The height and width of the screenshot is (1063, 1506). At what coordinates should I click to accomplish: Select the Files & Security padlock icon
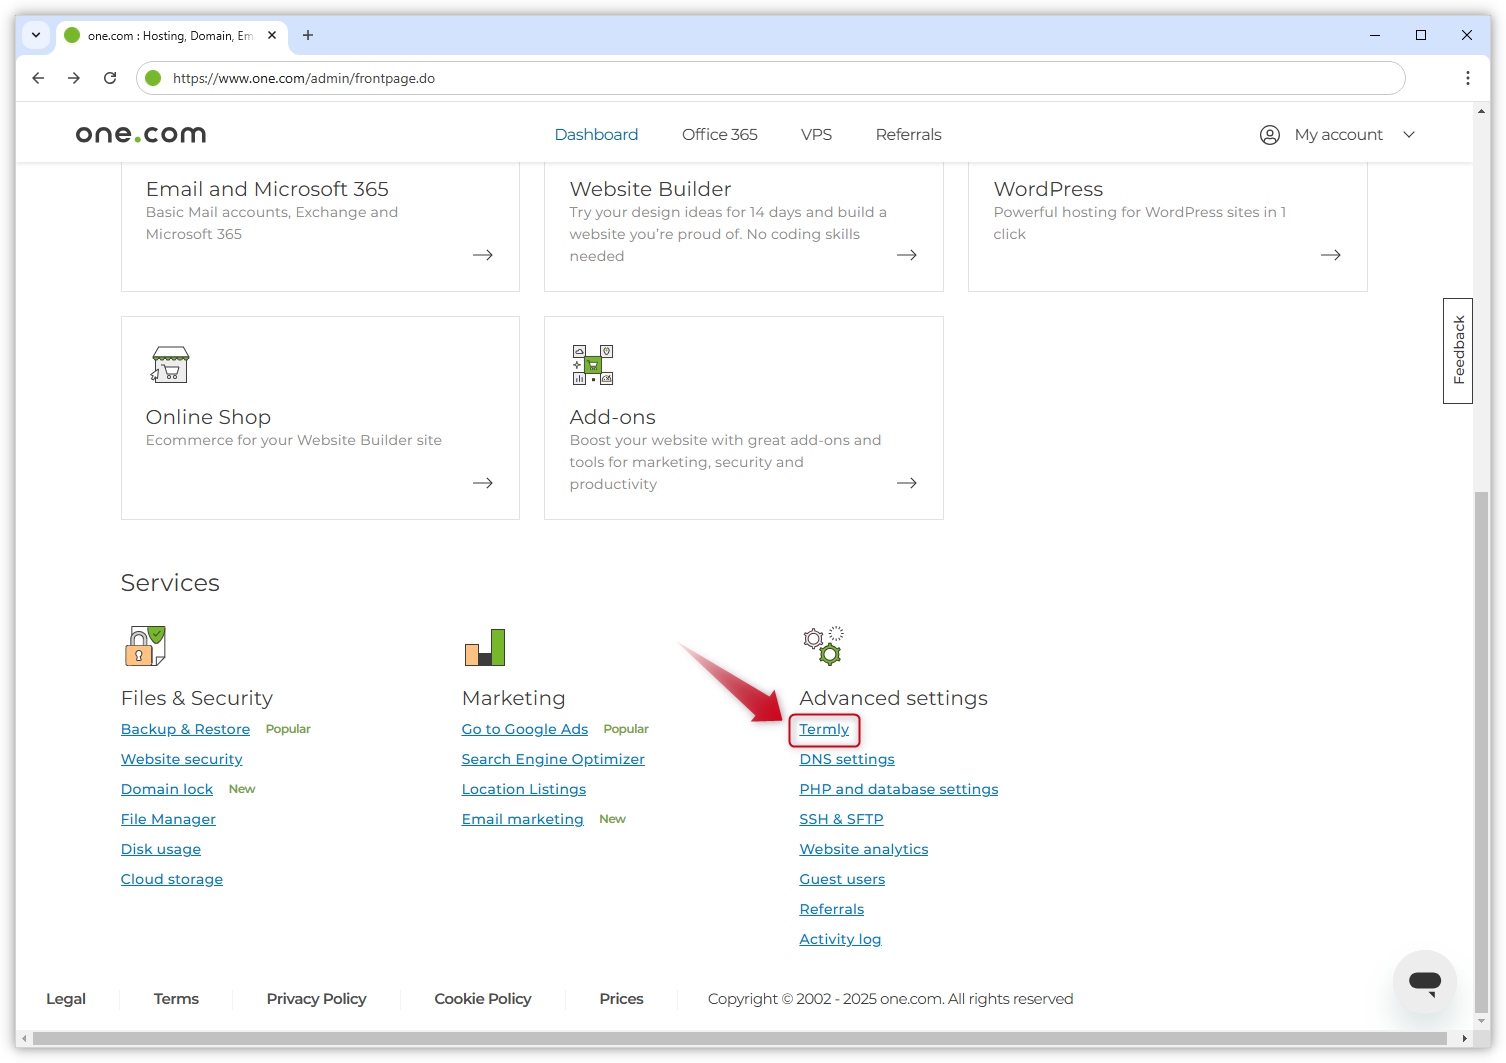[144, 646]
